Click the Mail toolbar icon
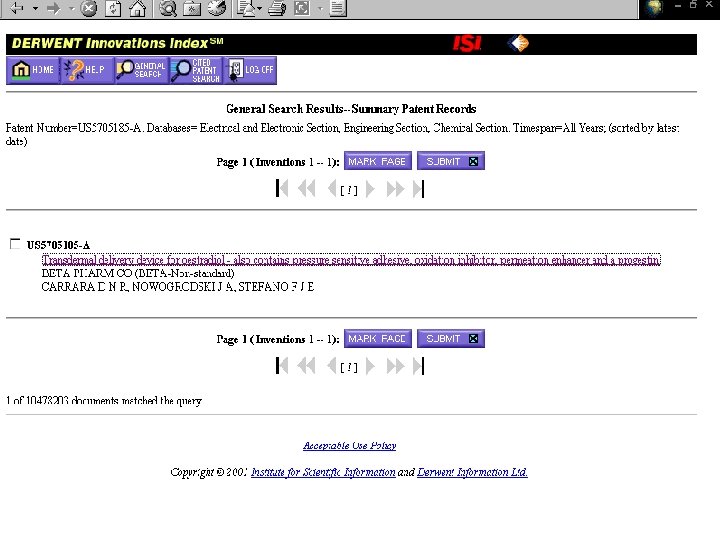The image size is (720, 540). click(x=247, y=8)
